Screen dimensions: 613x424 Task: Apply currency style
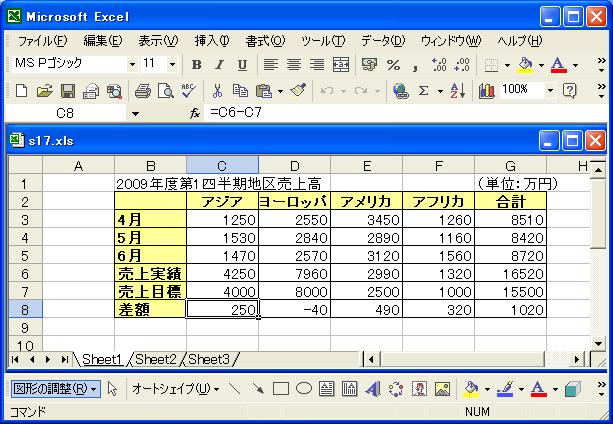[369, 65]
